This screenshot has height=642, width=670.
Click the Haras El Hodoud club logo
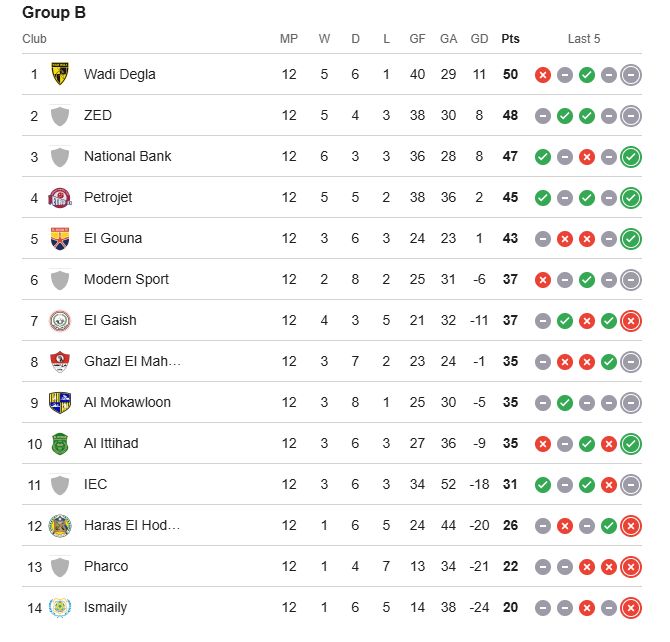[60, 526]
